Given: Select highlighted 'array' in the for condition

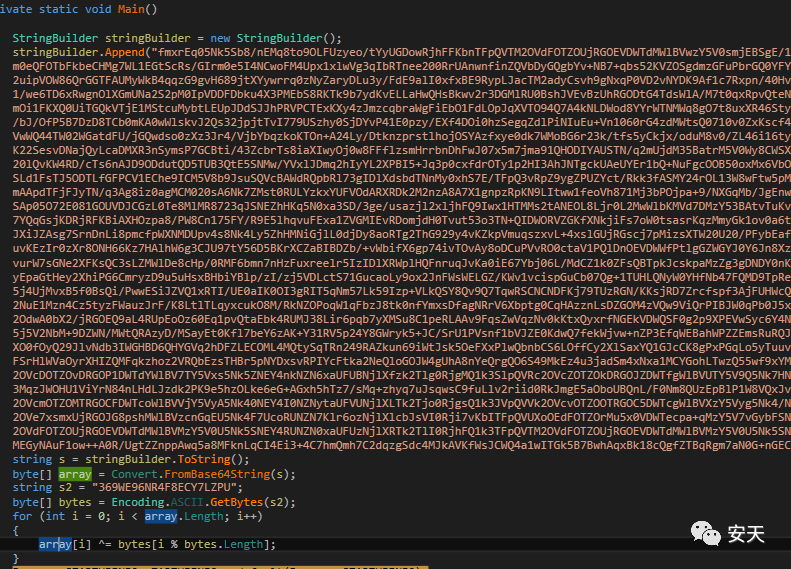Looking at the screenshot, I should point(161,517).
